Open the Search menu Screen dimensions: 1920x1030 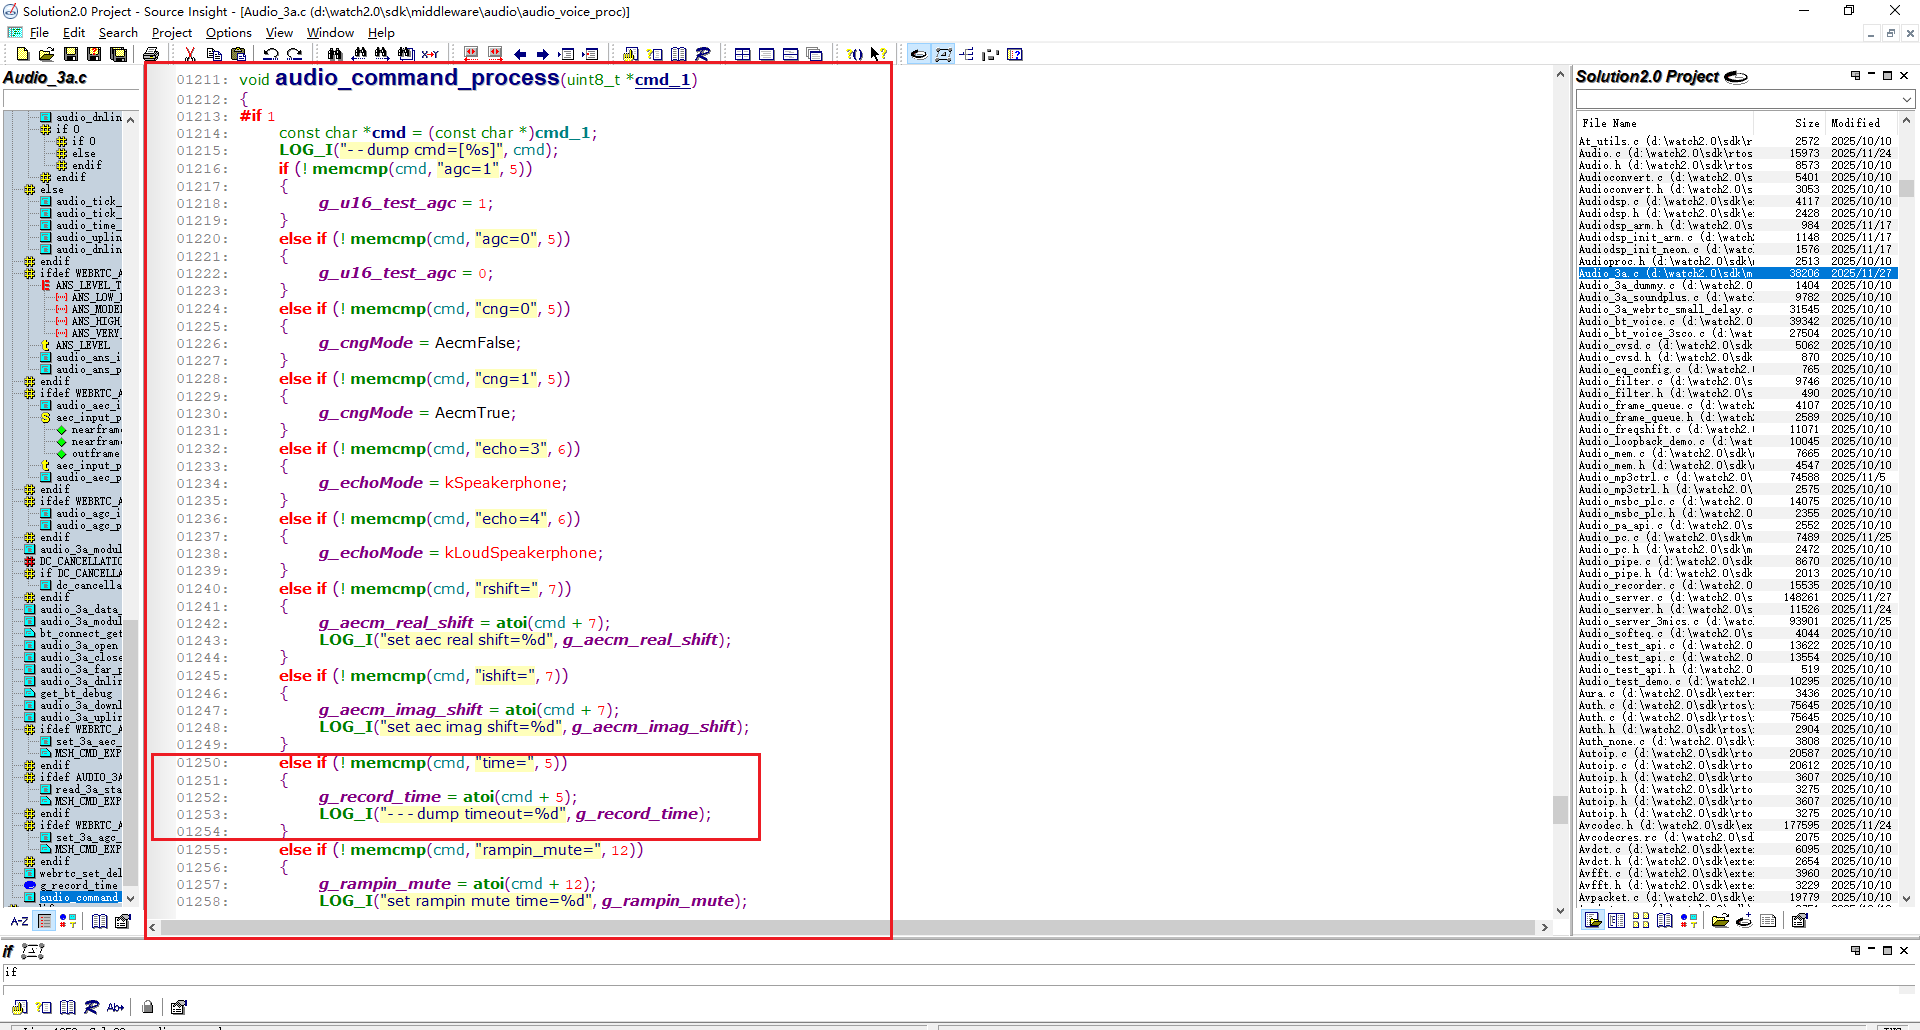pyautogui.click(x=117, y=32)
